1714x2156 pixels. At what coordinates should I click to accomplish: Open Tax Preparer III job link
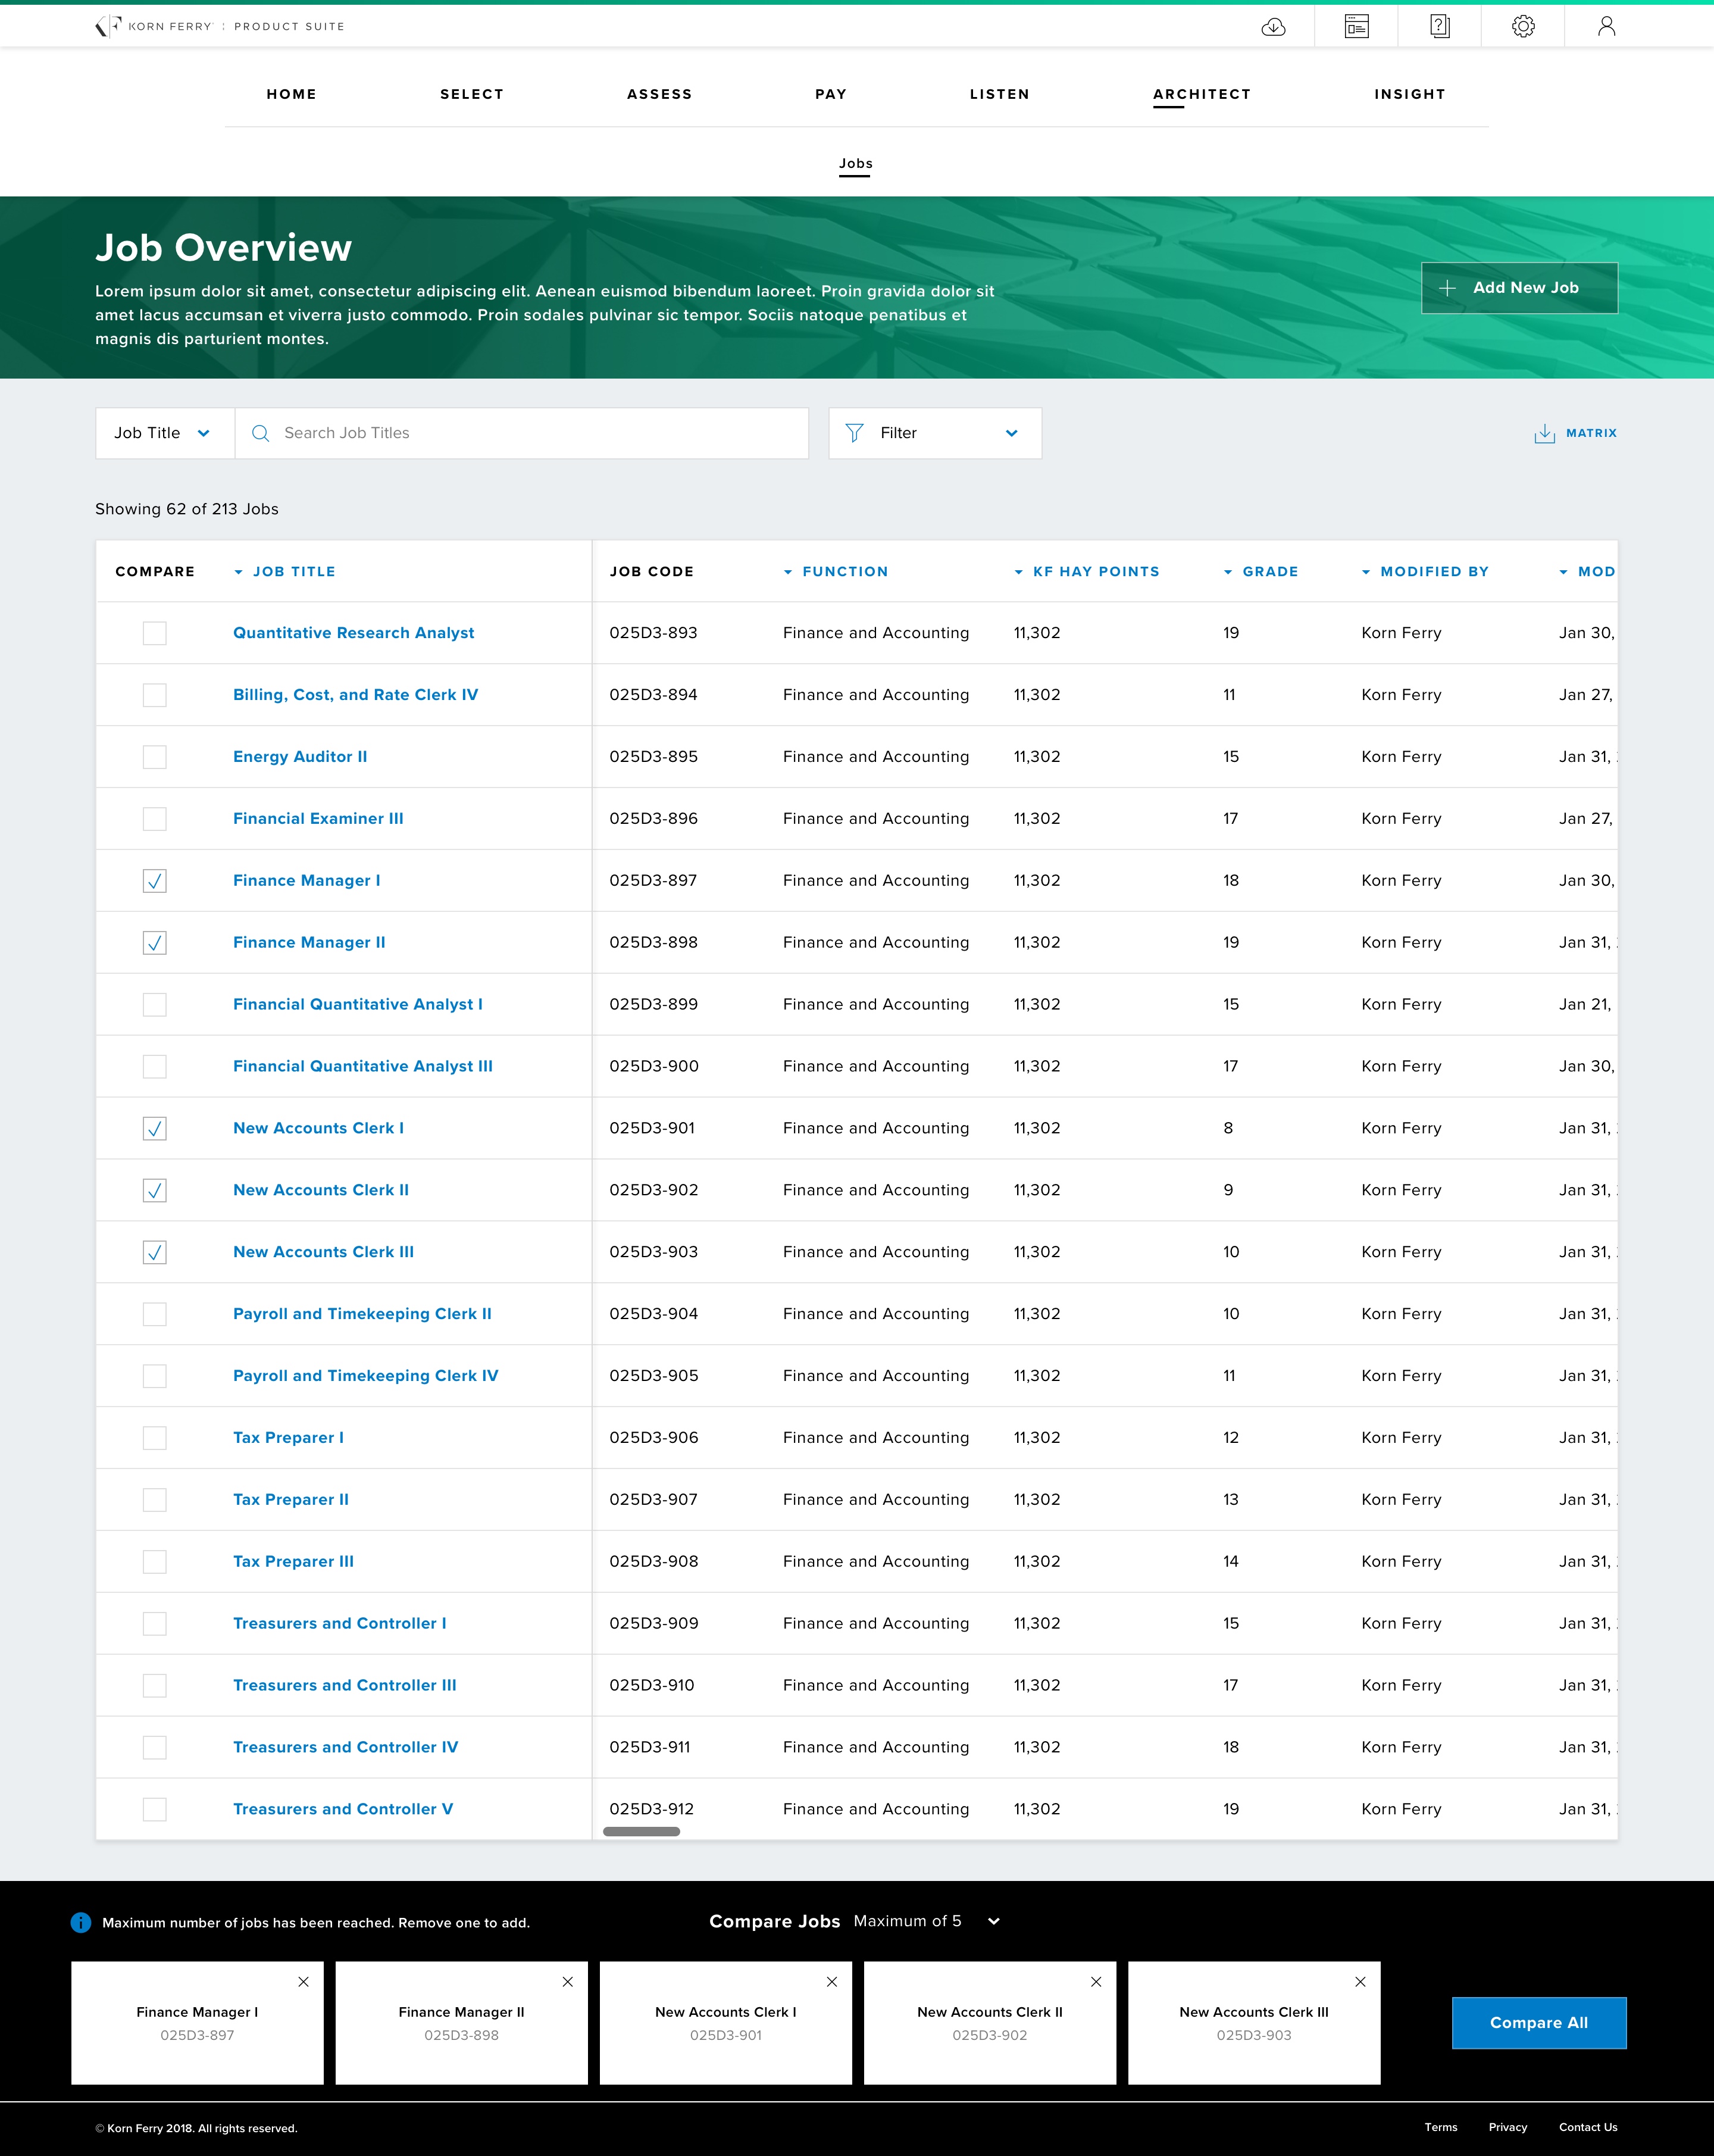click(293, 1562)
